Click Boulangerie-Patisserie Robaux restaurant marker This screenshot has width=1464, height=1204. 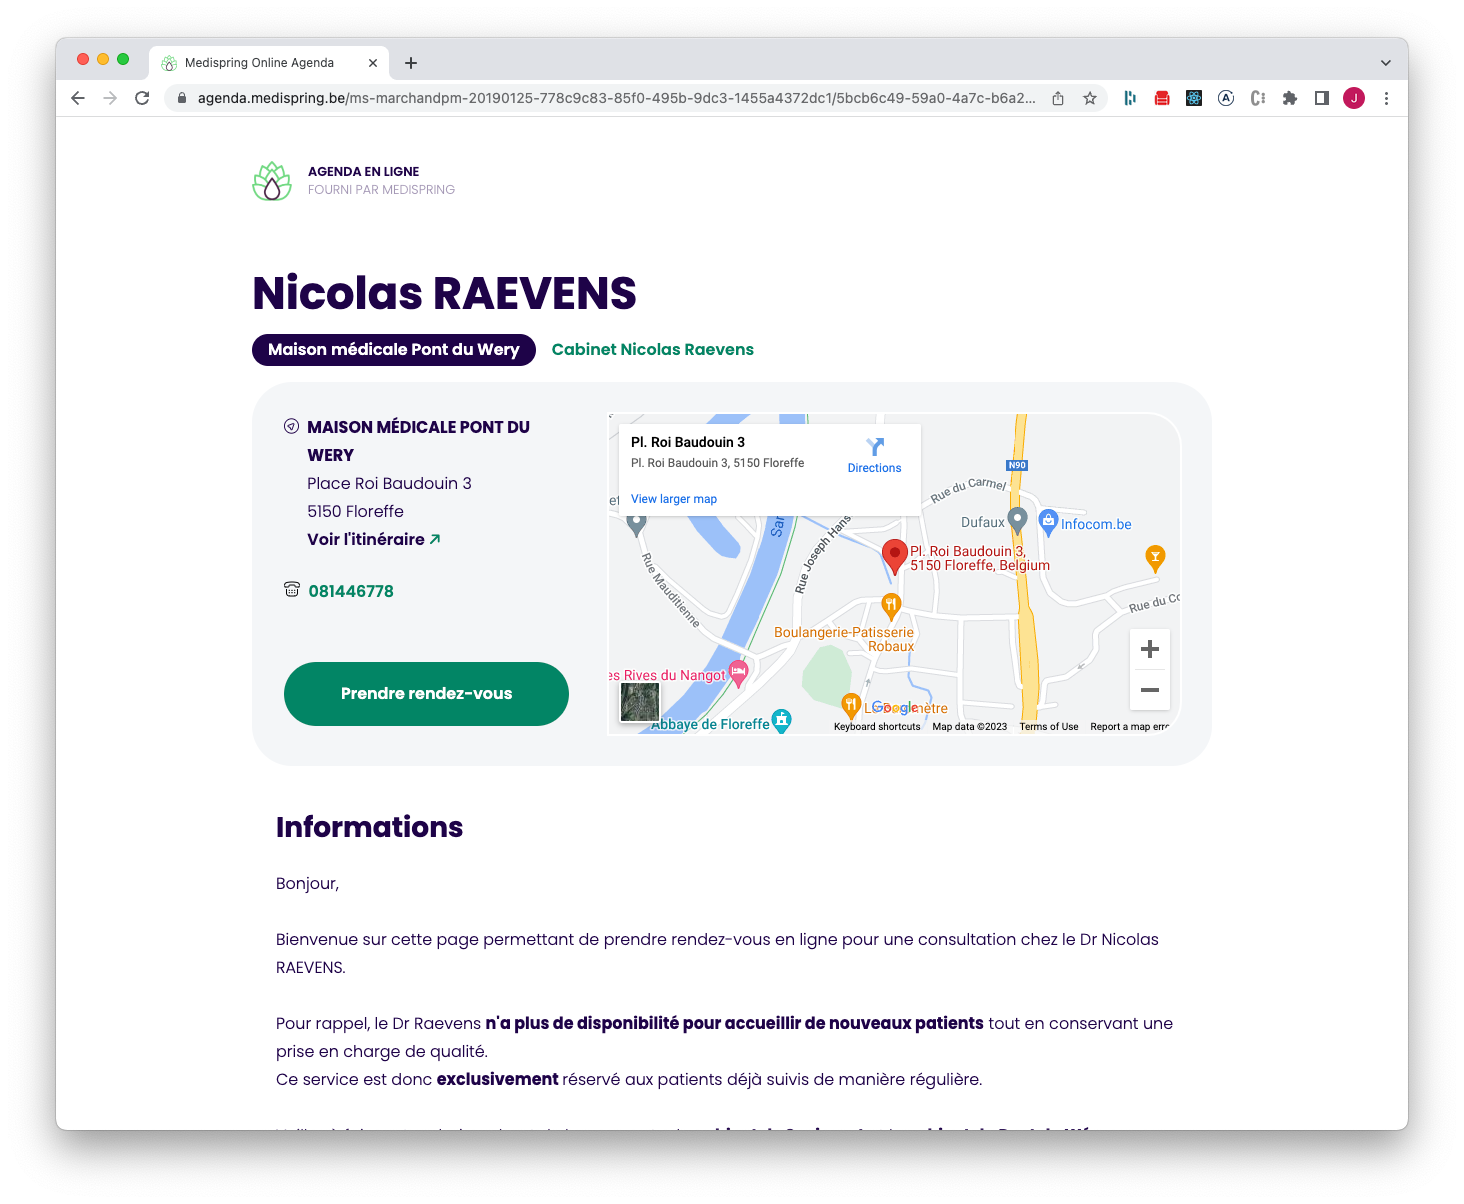(x=891, y=605)
